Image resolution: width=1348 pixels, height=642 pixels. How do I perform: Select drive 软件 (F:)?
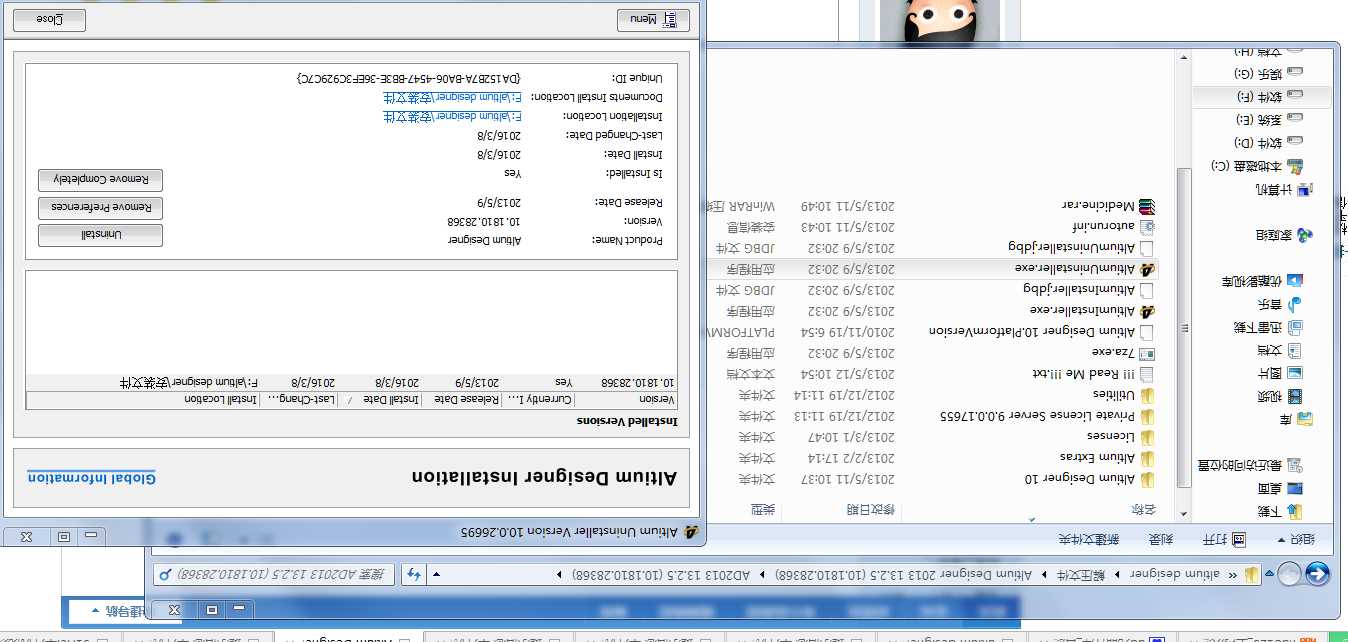point(1268,97)
